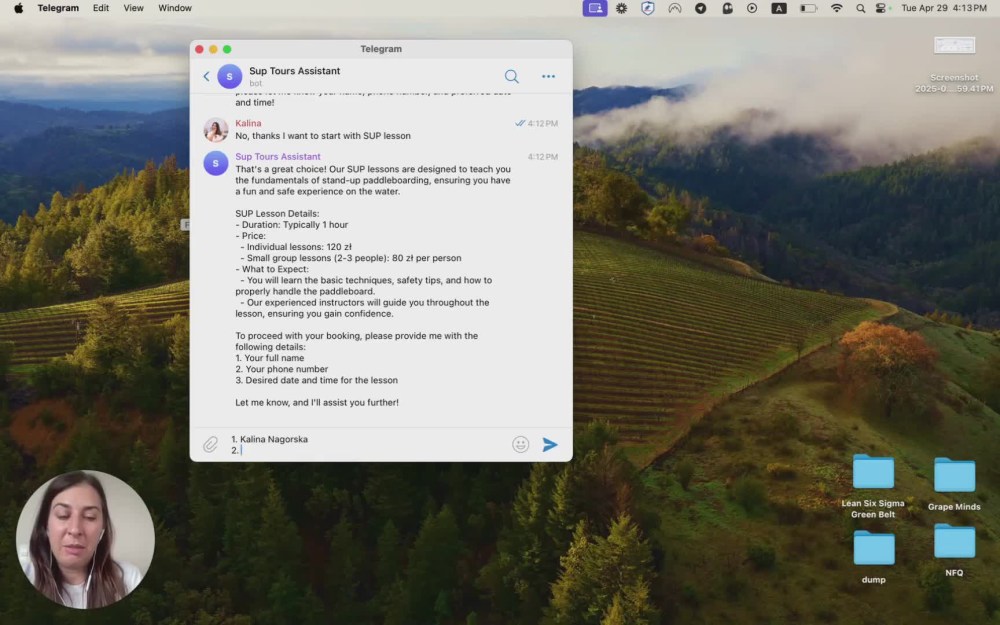Open the Edit menu

click(x=101, y=8)
